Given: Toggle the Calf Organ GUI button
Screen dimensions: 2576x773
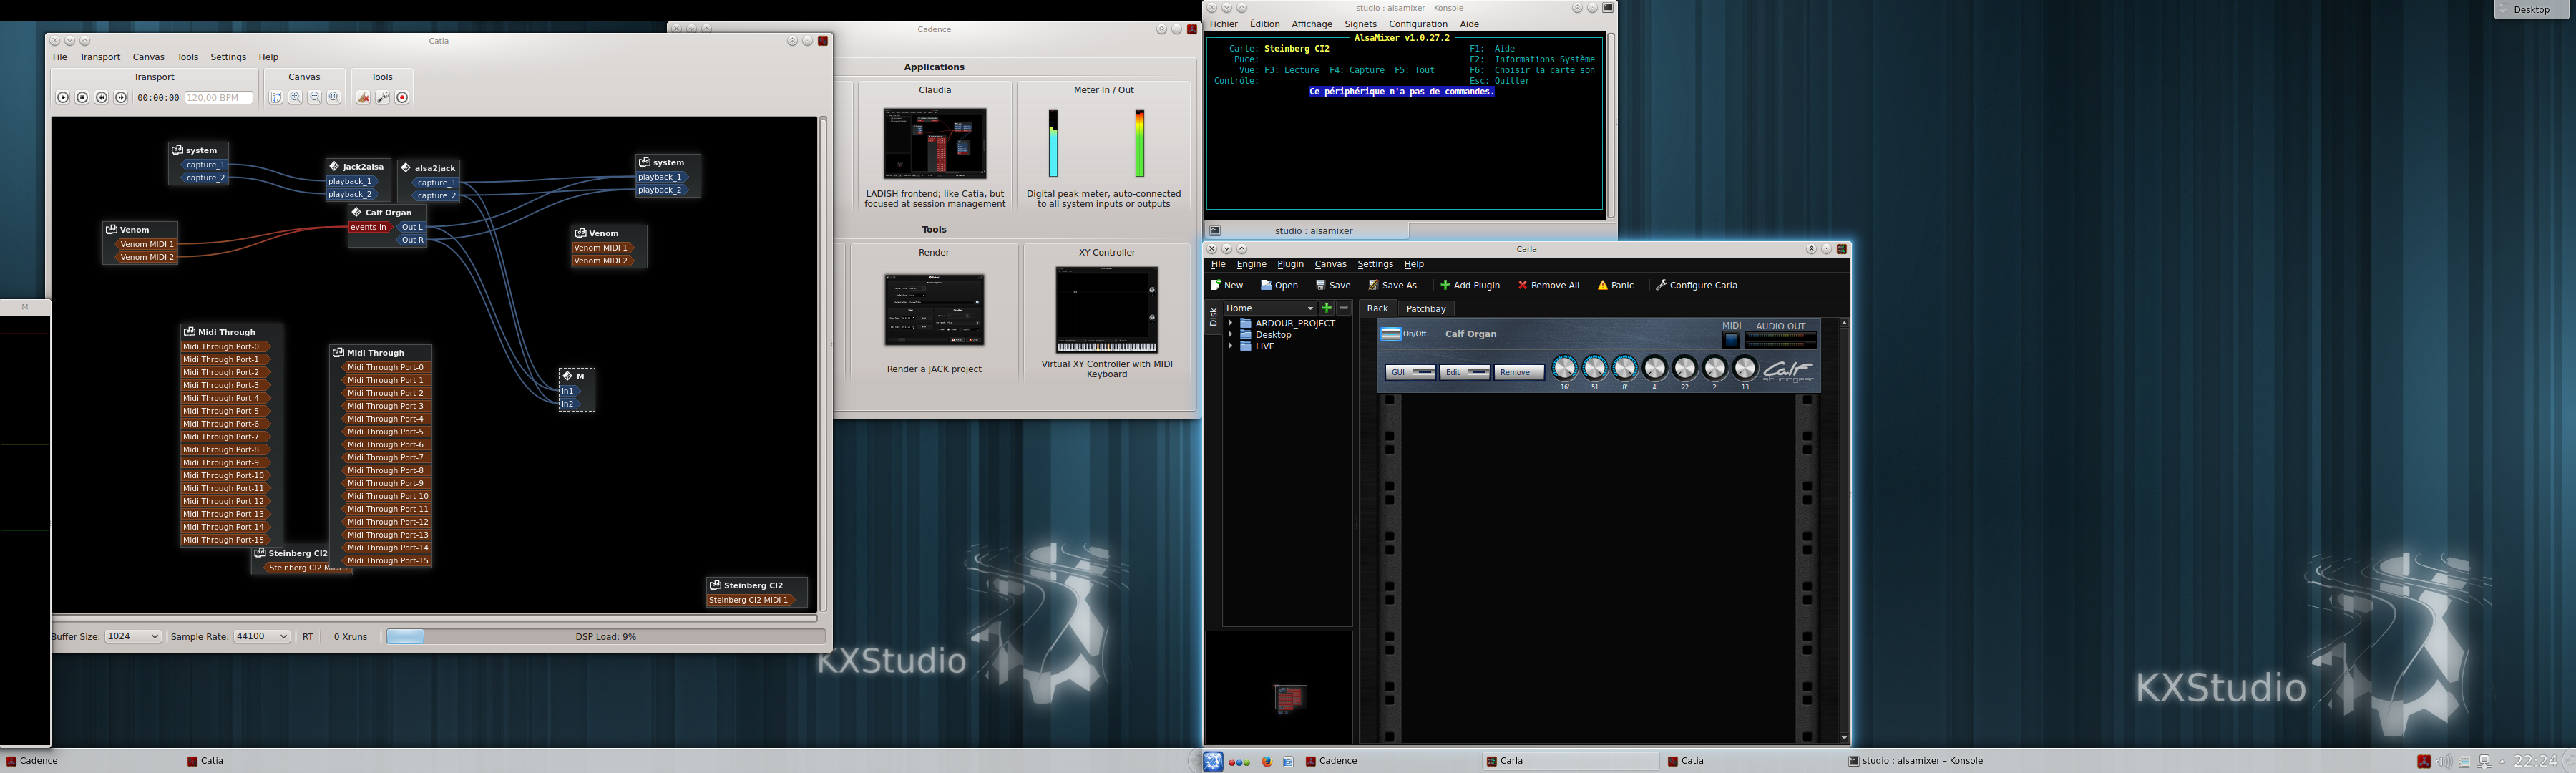Looking at the screenshot, I should [x=1410, y=372].
